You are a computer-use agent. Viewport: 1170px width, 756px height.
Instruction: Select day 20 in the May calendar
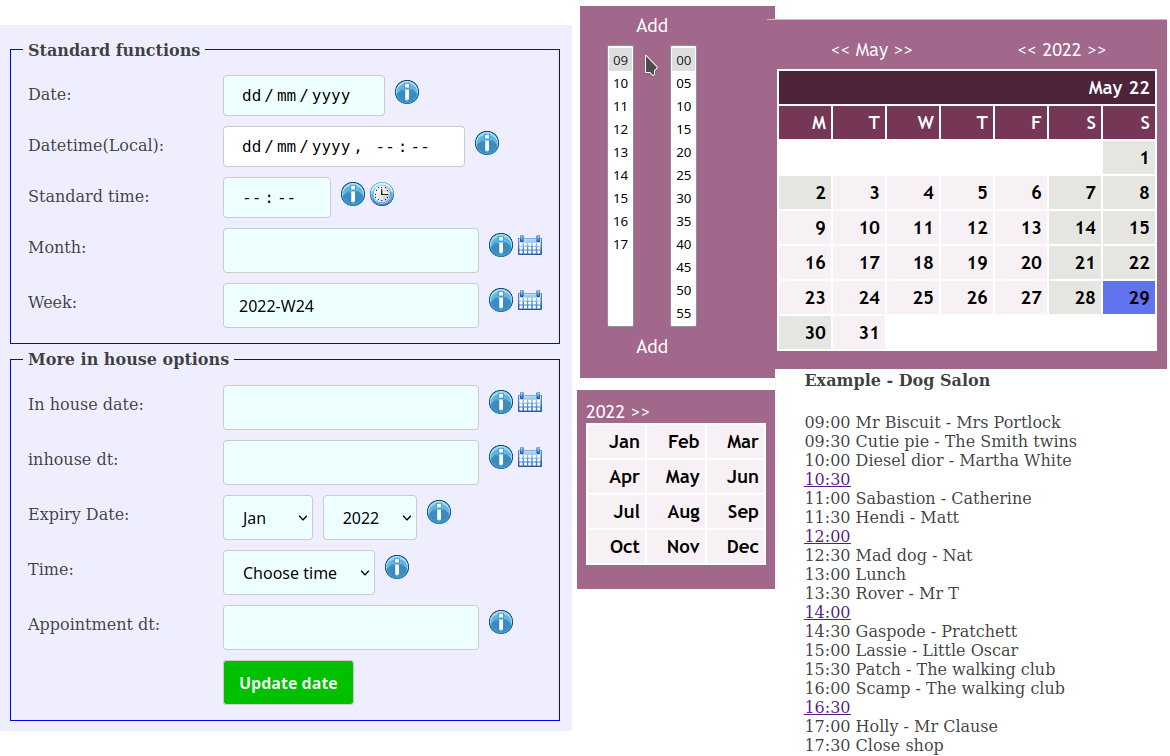tap(1021, 263)
